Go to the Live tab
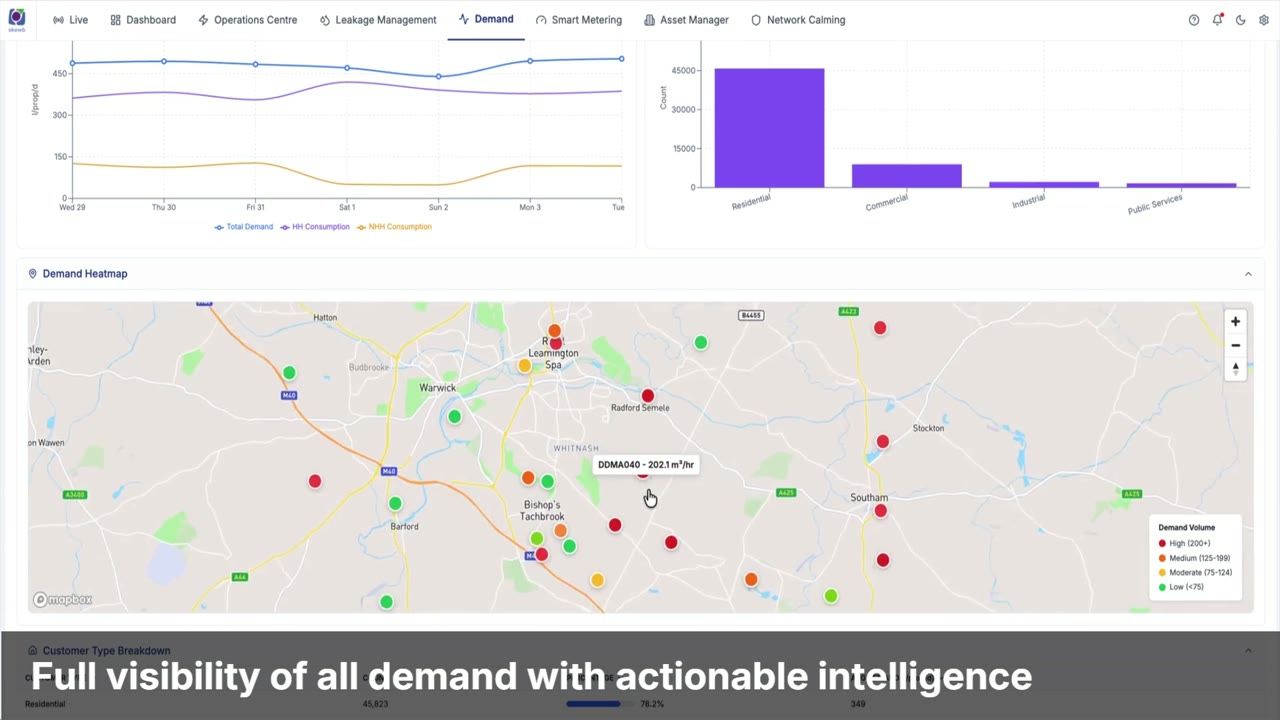The image size is (1280, 720). [70, 20]
